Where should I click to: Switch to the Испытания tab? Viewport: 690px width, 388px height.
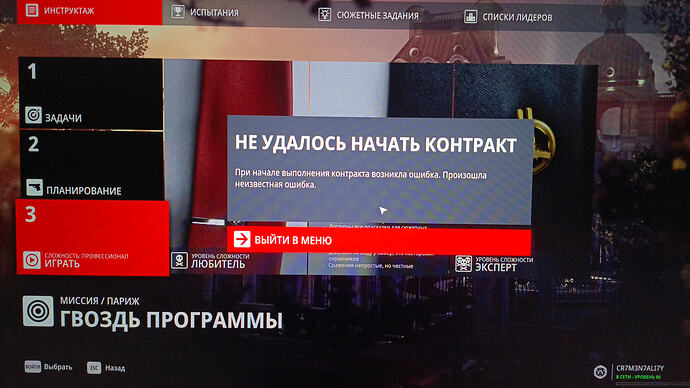[x=206, y=12]
